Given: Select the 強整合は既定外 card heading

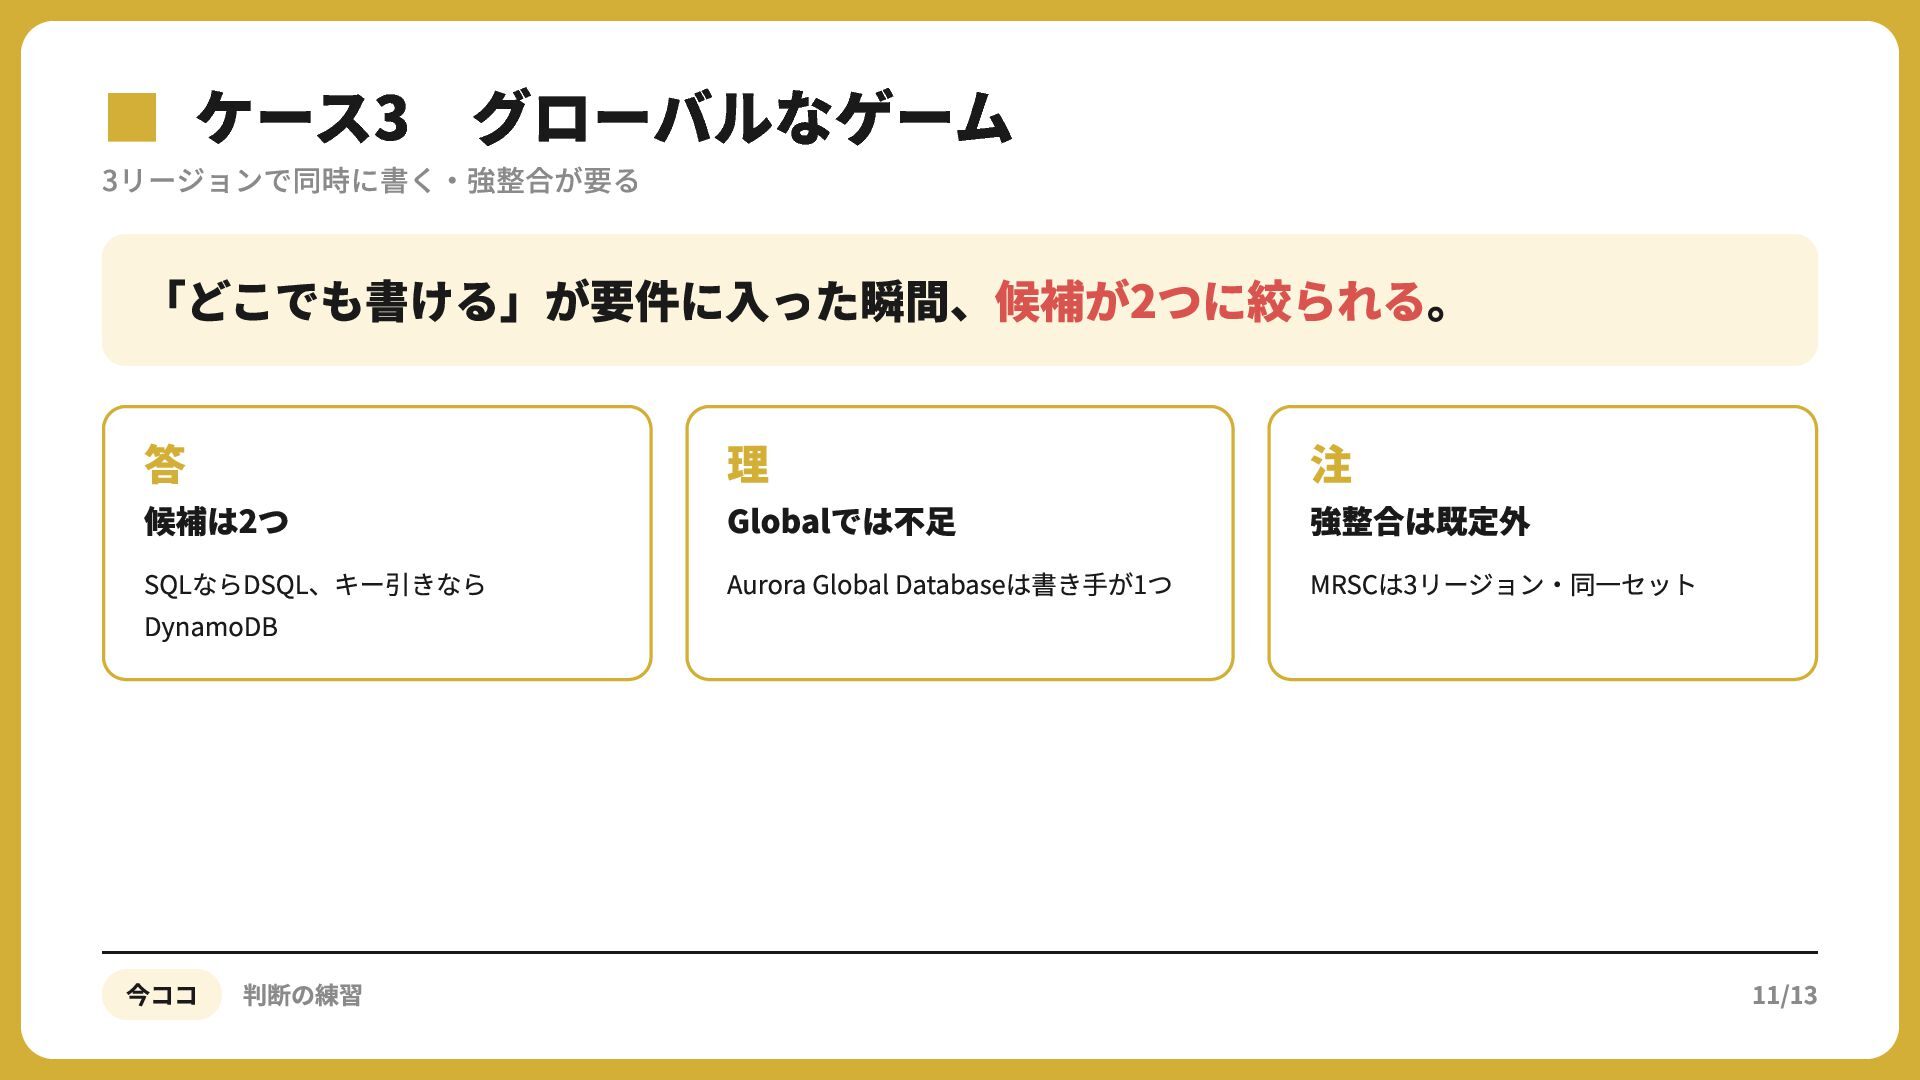Looking at the screenshot, I should (1420, 521).
